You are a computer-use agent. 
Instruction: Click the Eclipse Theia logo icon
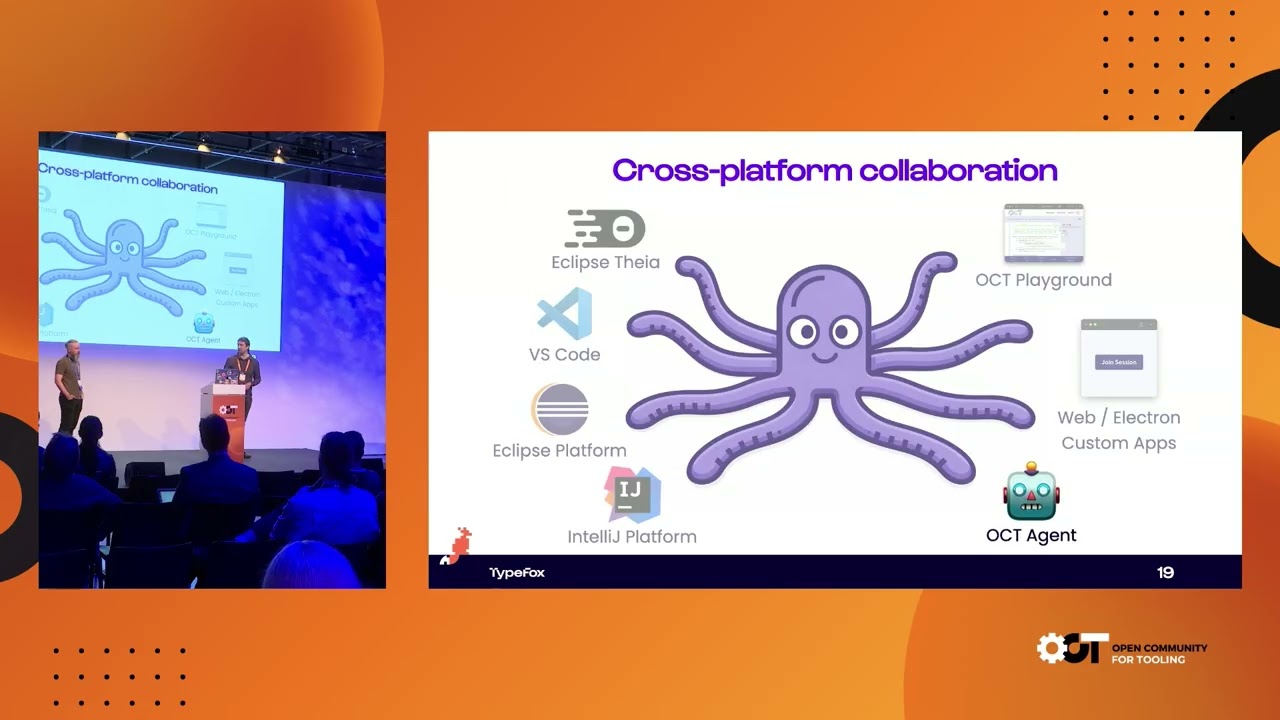click(605, 229)
